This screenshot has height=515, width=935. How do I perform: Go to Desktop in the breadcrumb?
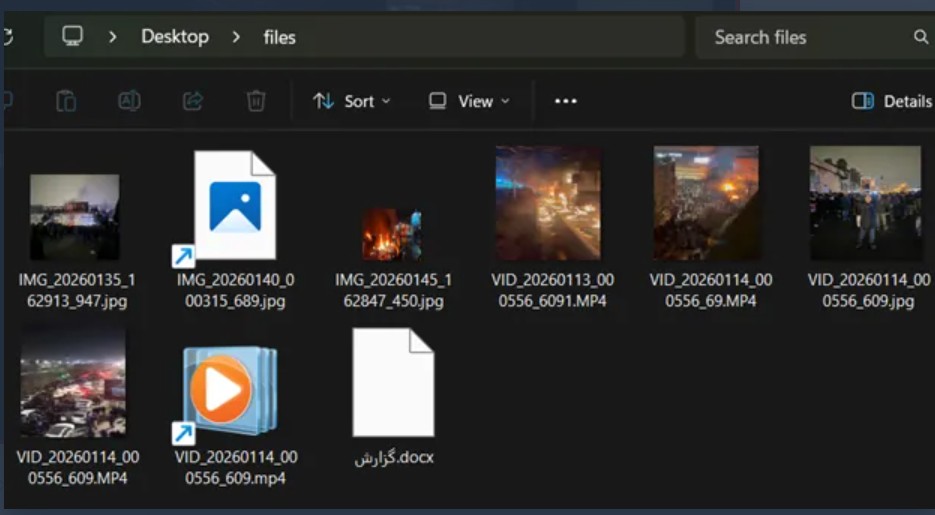[175, 37]
